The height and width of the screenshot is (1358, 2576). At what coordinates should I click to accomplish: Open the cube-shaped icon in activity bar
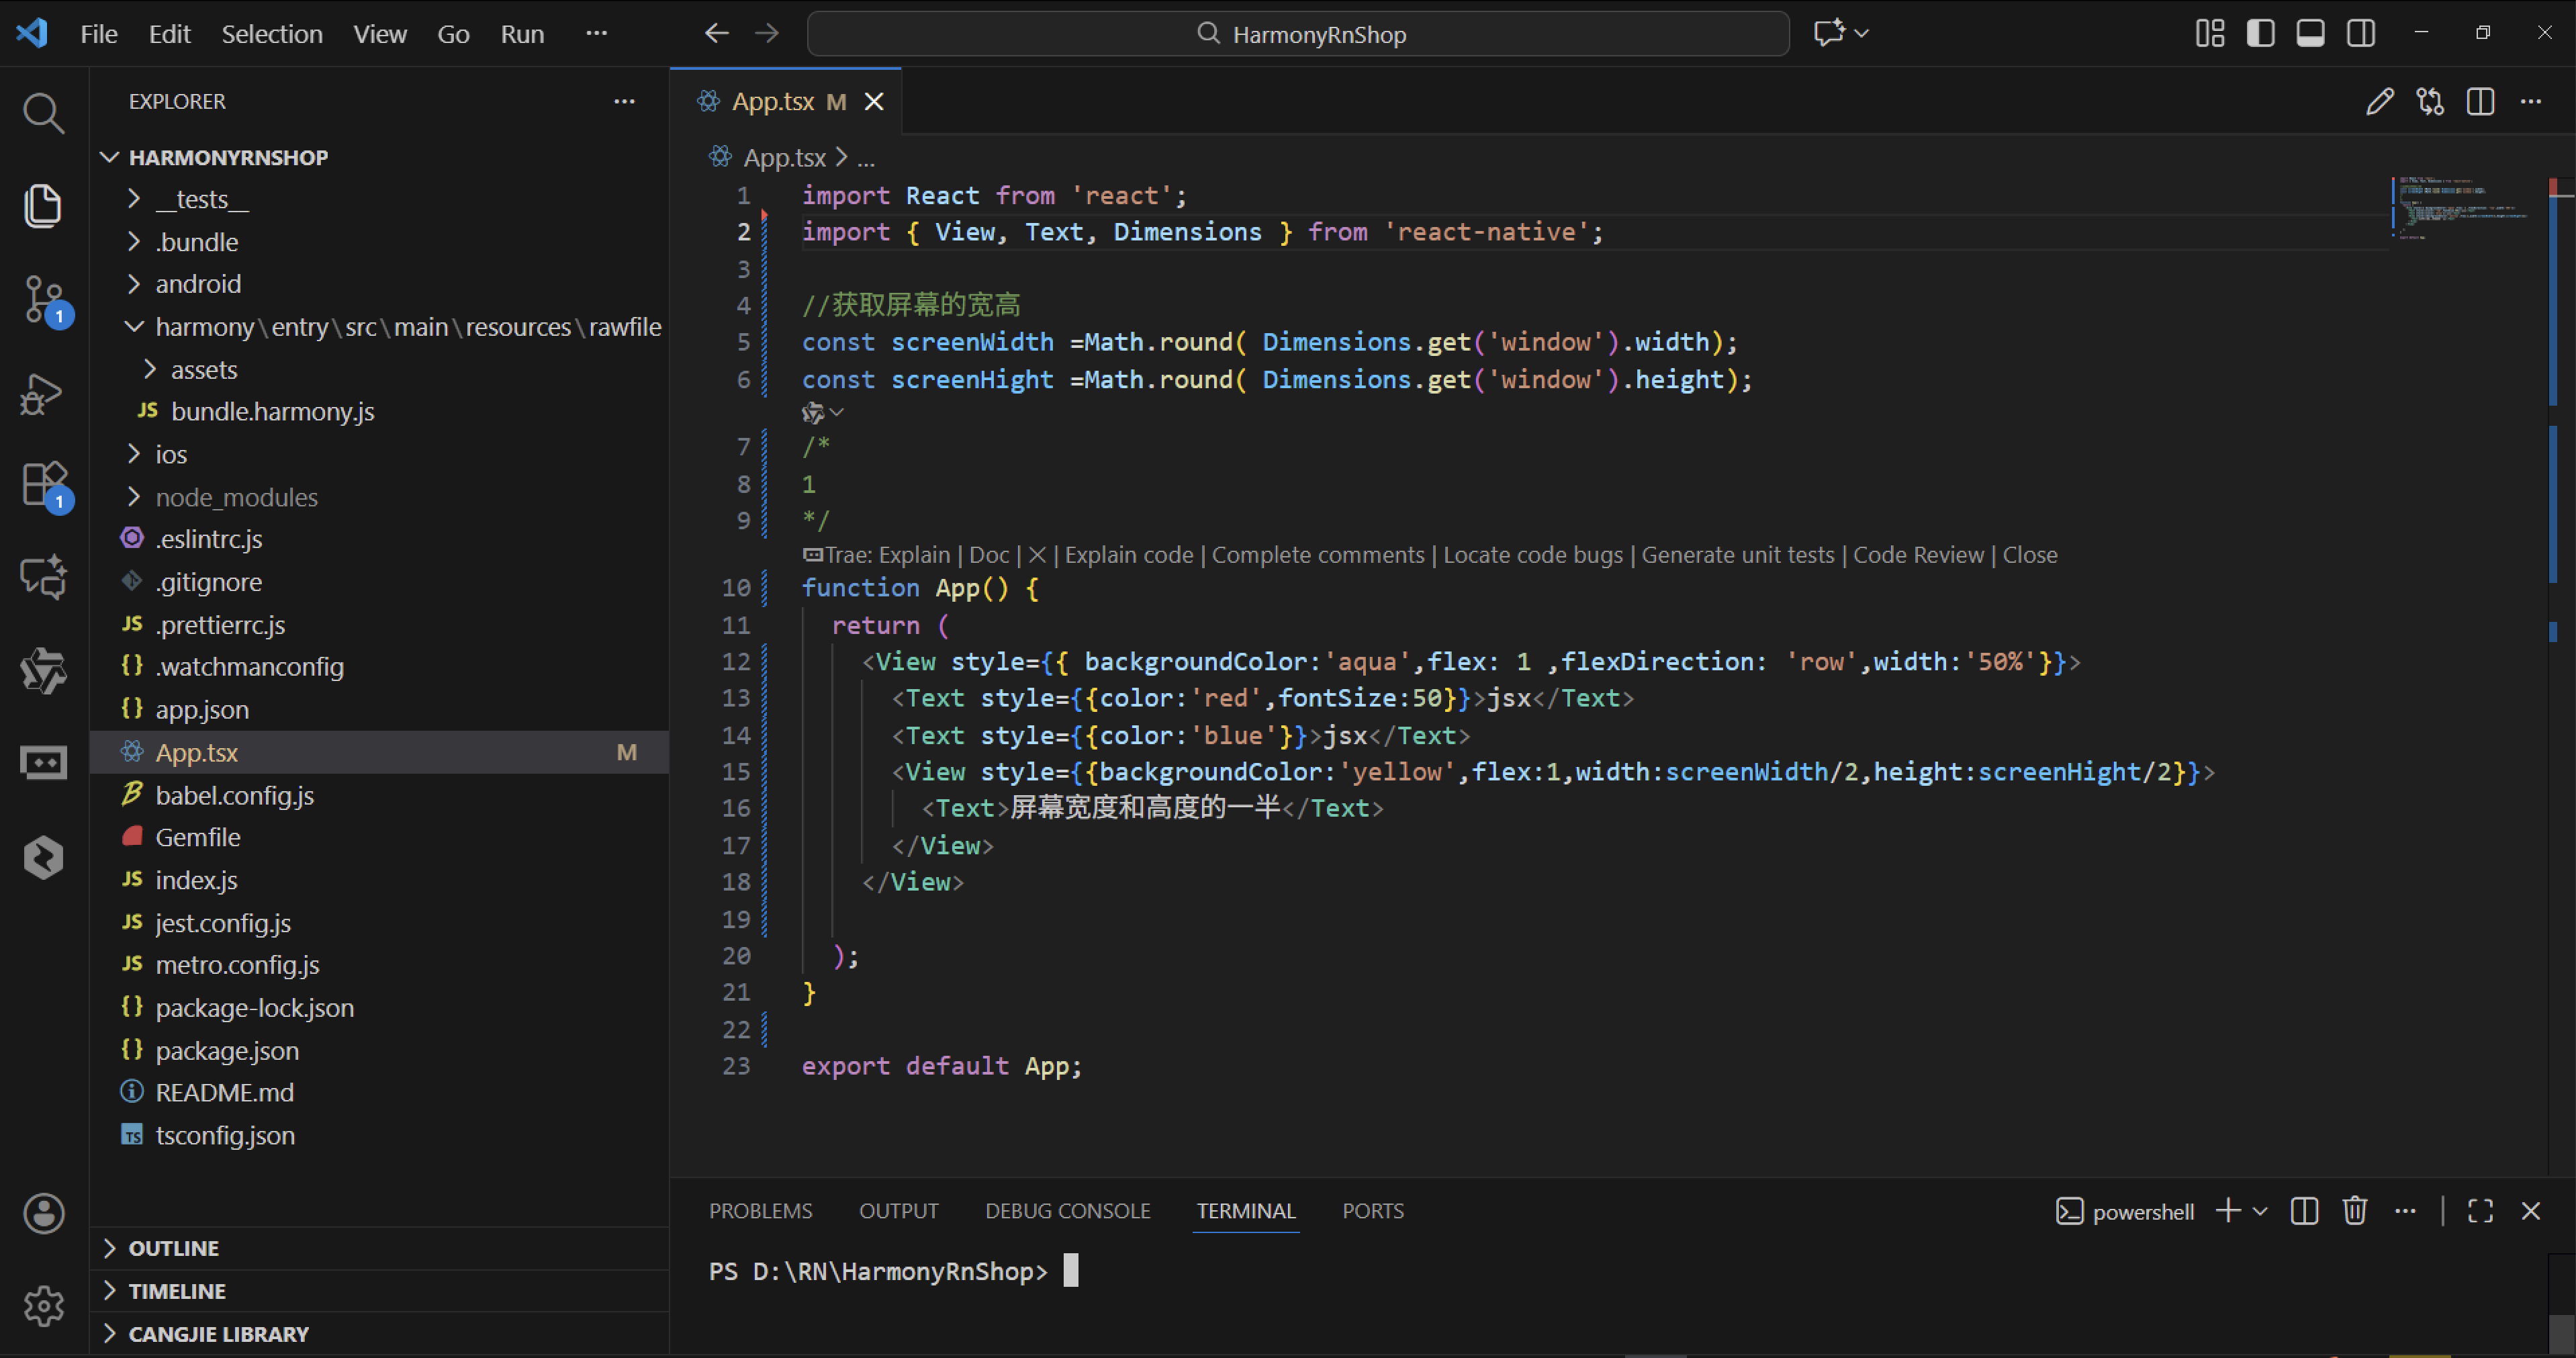click(43, 857)
